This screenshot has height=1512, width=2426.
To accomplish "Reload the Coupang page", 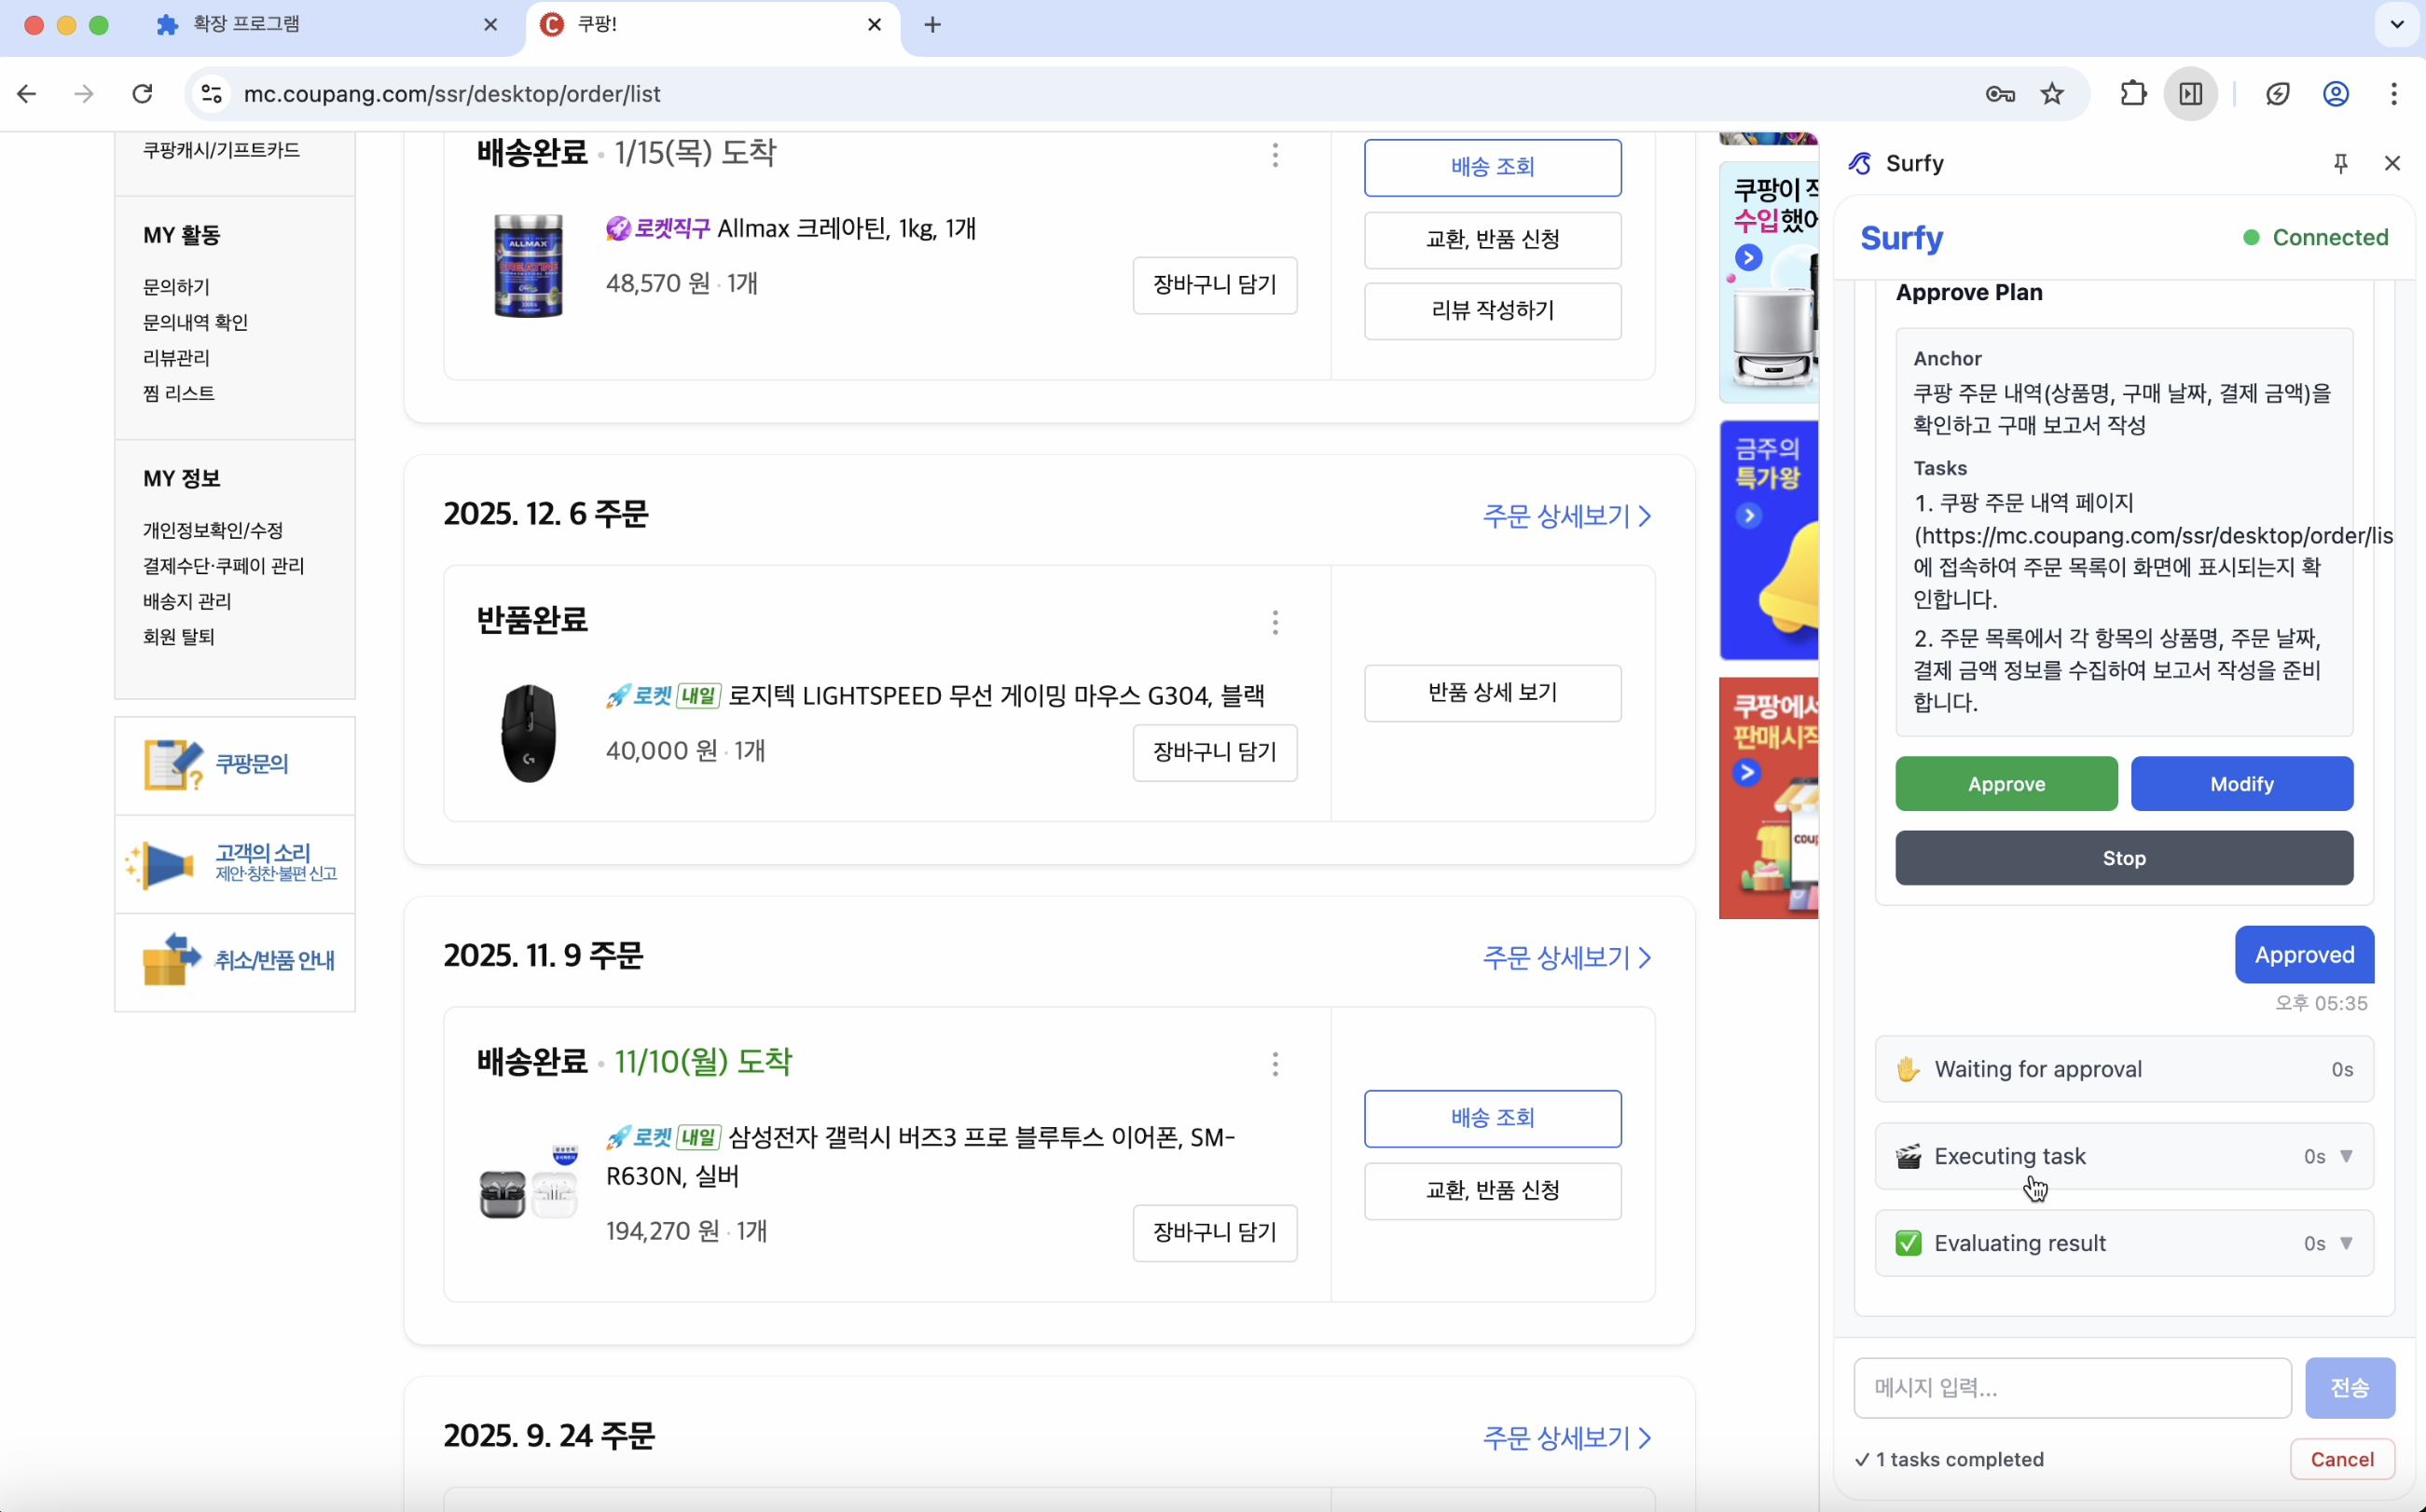I will coord(143,94).
